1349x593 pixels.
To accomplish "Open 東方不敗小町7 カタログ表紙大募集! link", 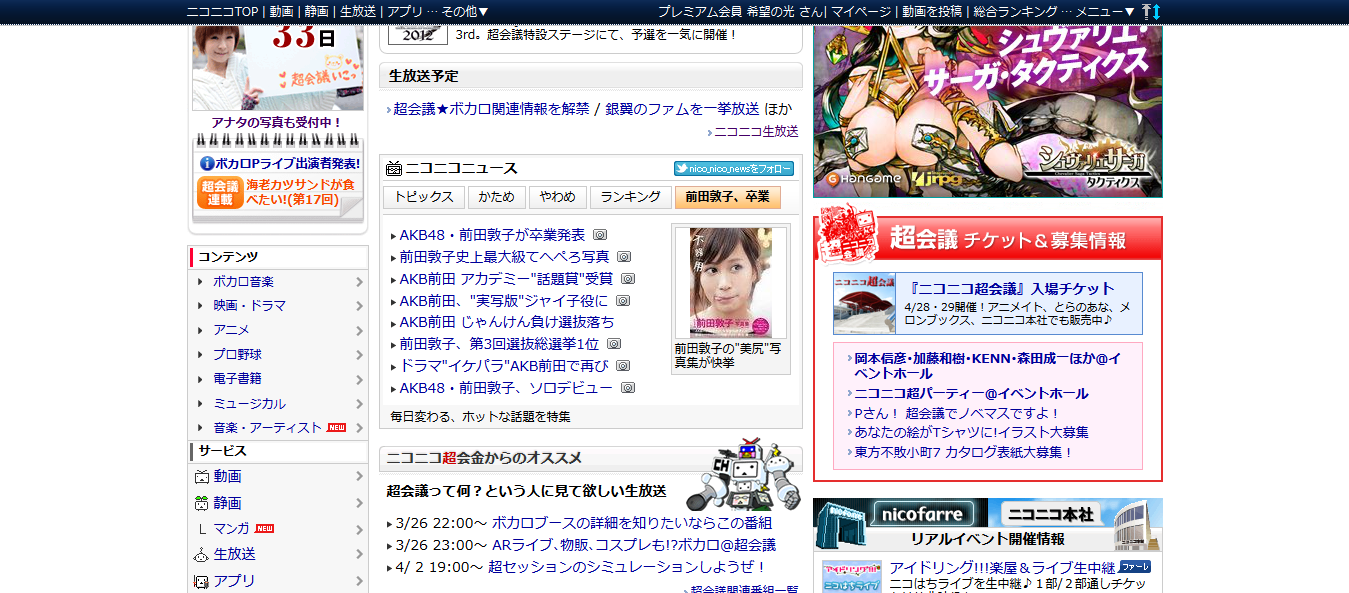I will [963, 452].
